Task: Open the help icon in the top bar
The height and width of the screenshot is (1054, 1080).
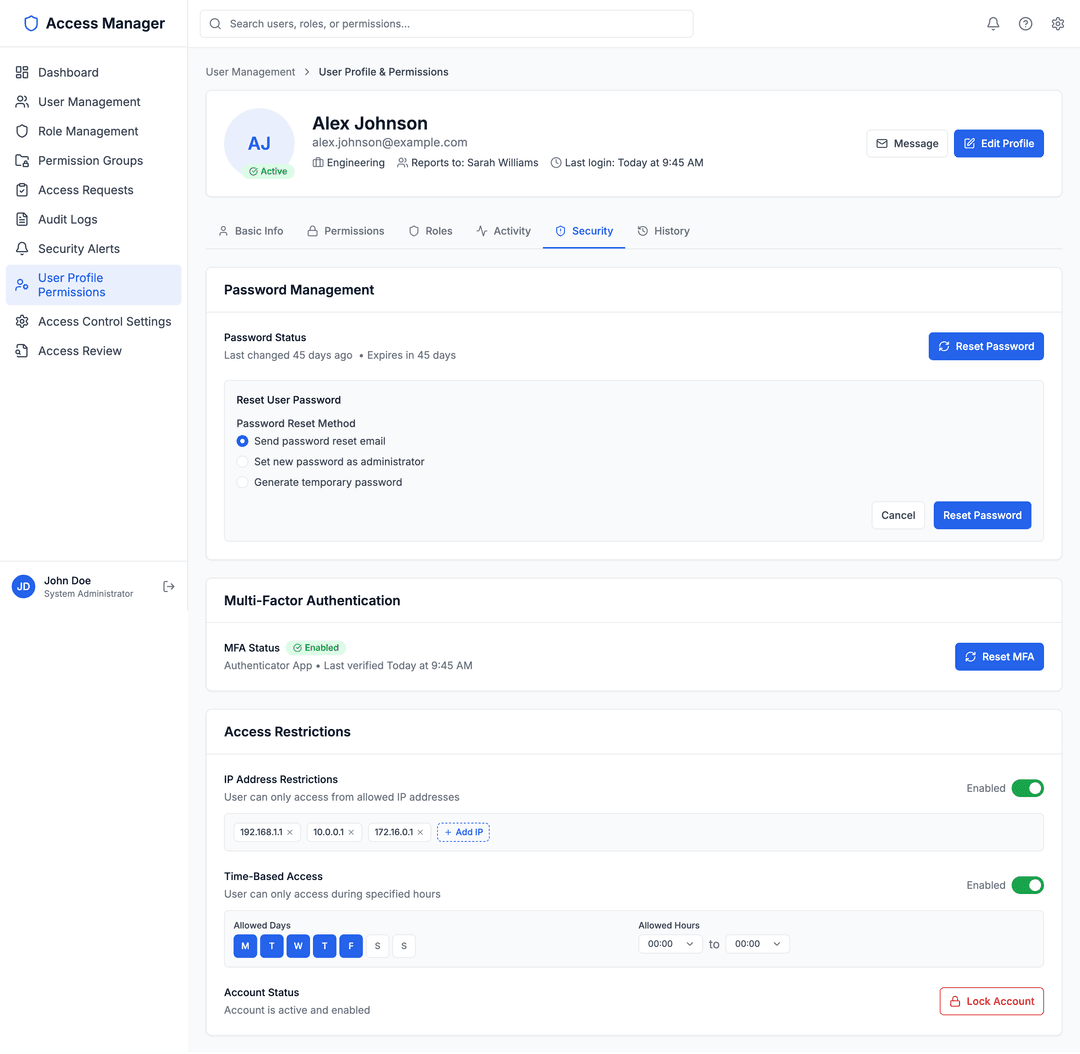Action: [1025, 23]
